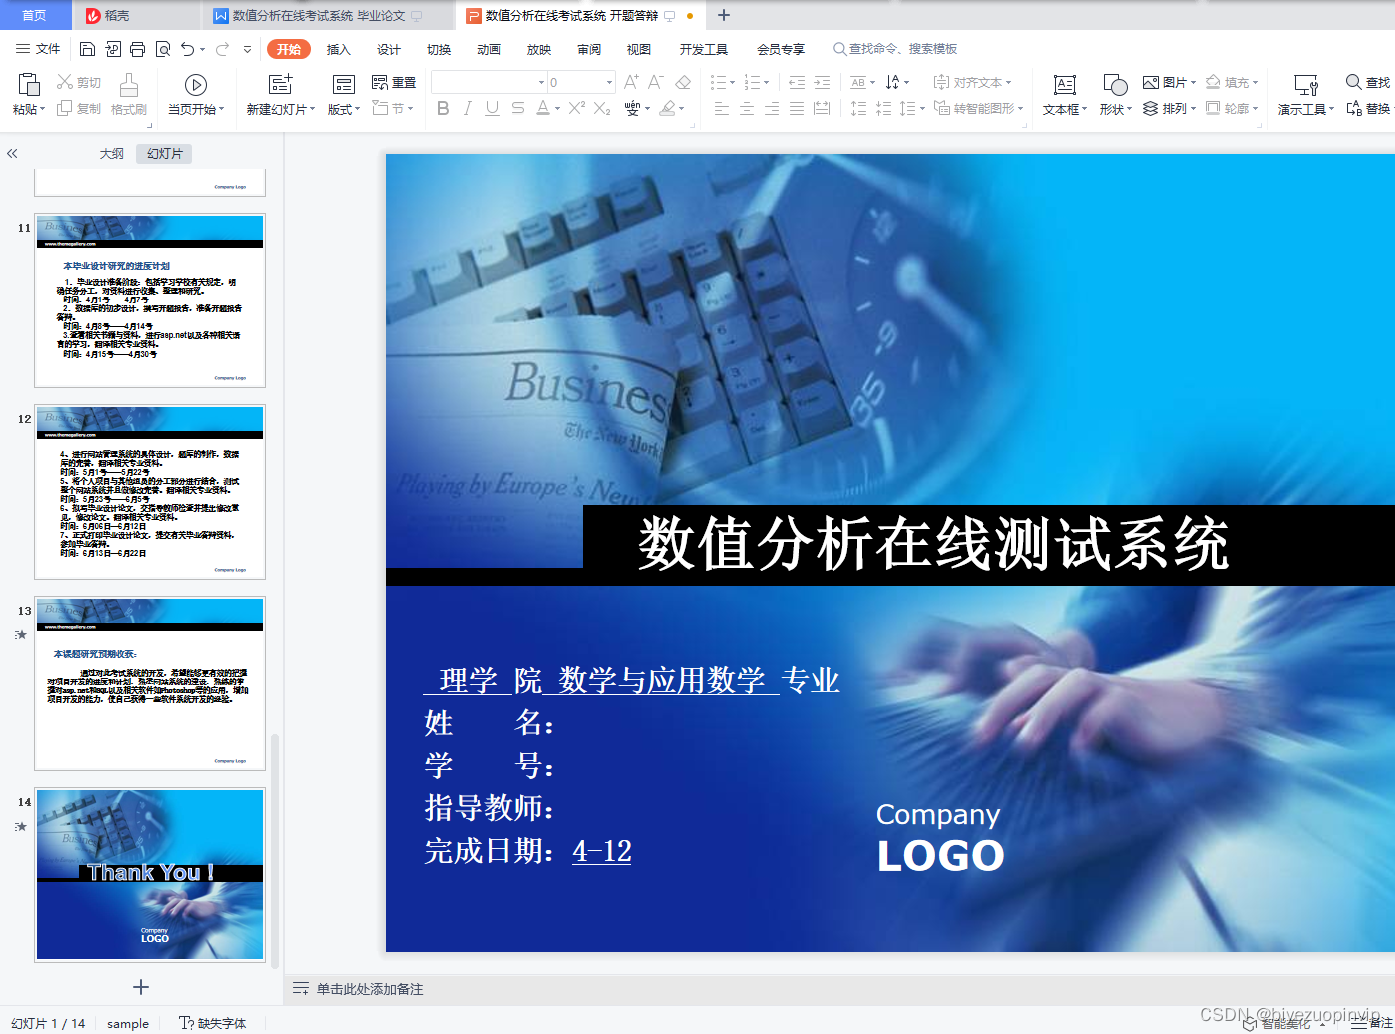This screenshot has height=1034, width=1395.
Task: Expand Section (节) dropdown
Action: [x=409, y=109]
